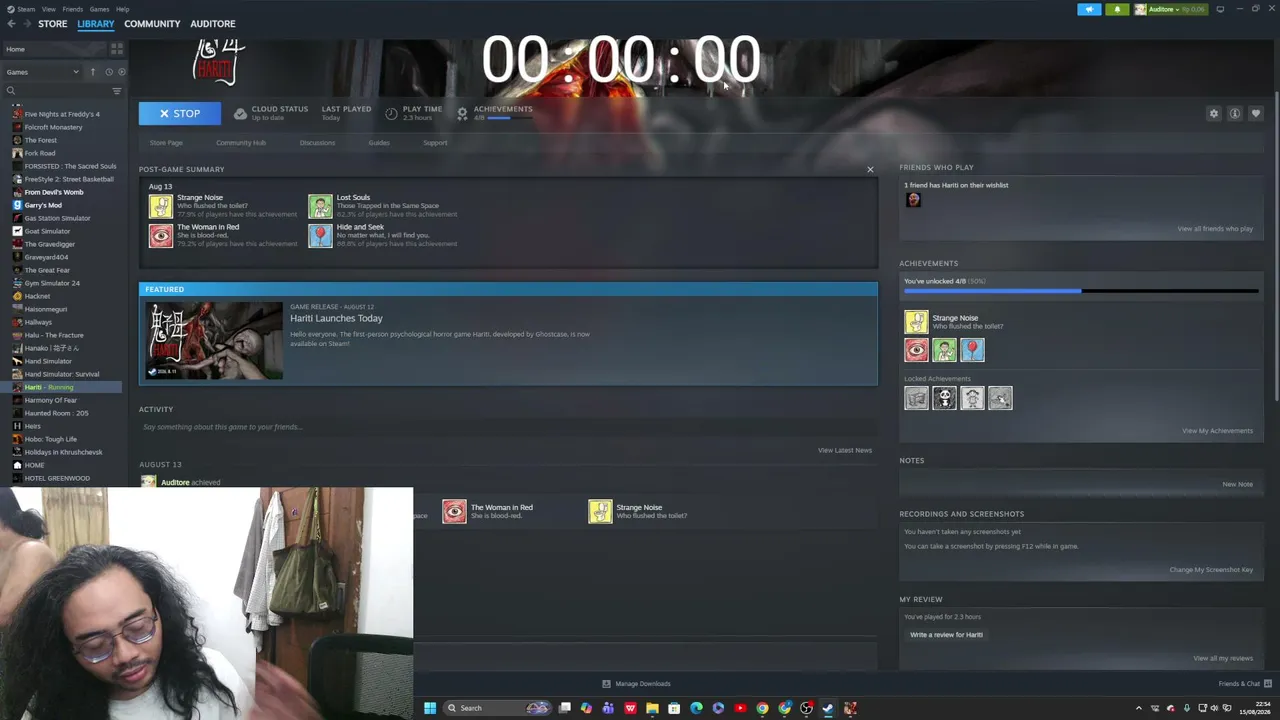Click Change My Screenshot Key

pyautogui.click(x=1211, y=570)
